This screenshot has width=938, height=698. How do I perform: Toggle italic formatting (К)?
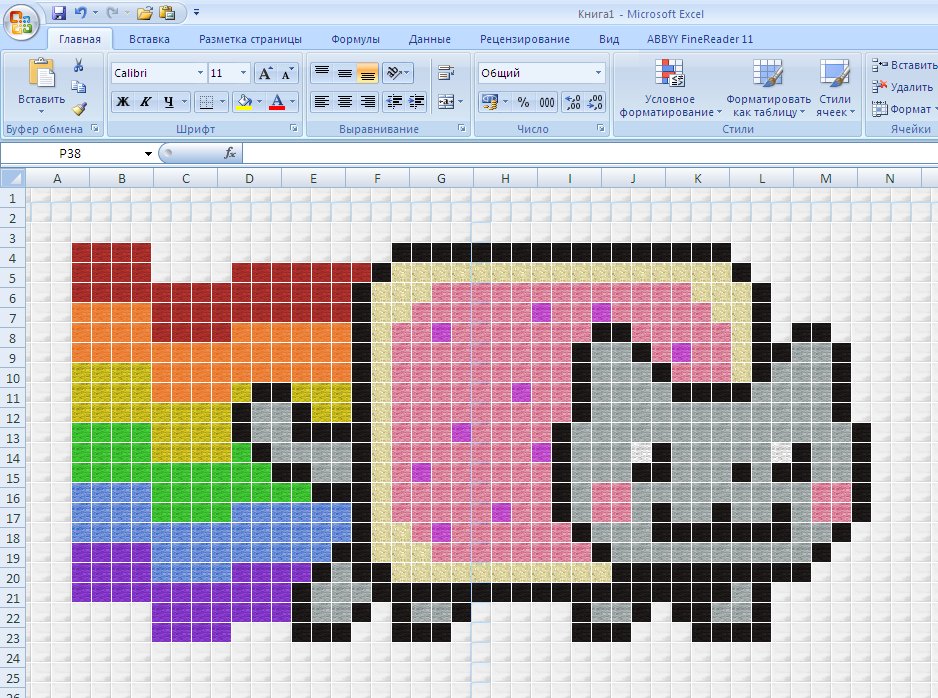[145, 102]
